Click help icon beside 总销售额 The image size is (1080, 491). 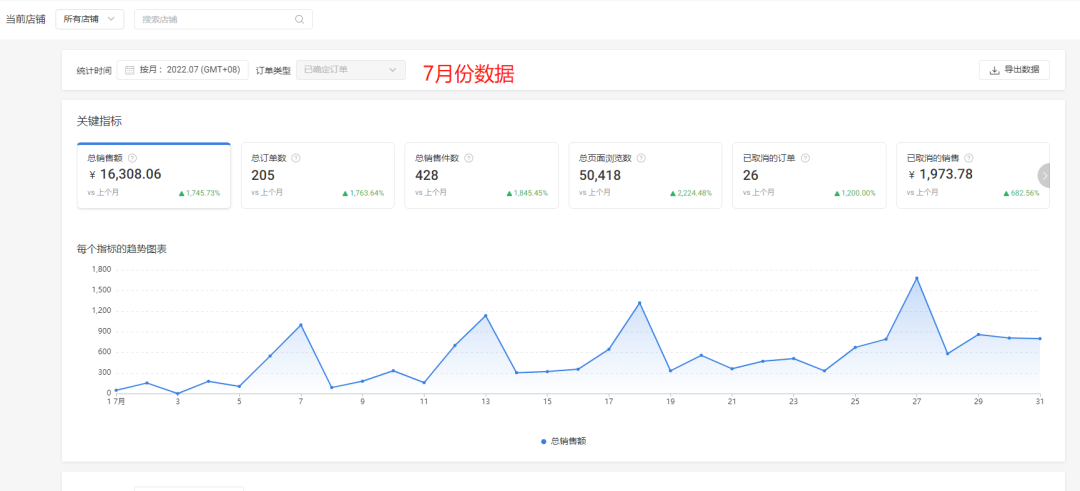[x=132, y=158]
